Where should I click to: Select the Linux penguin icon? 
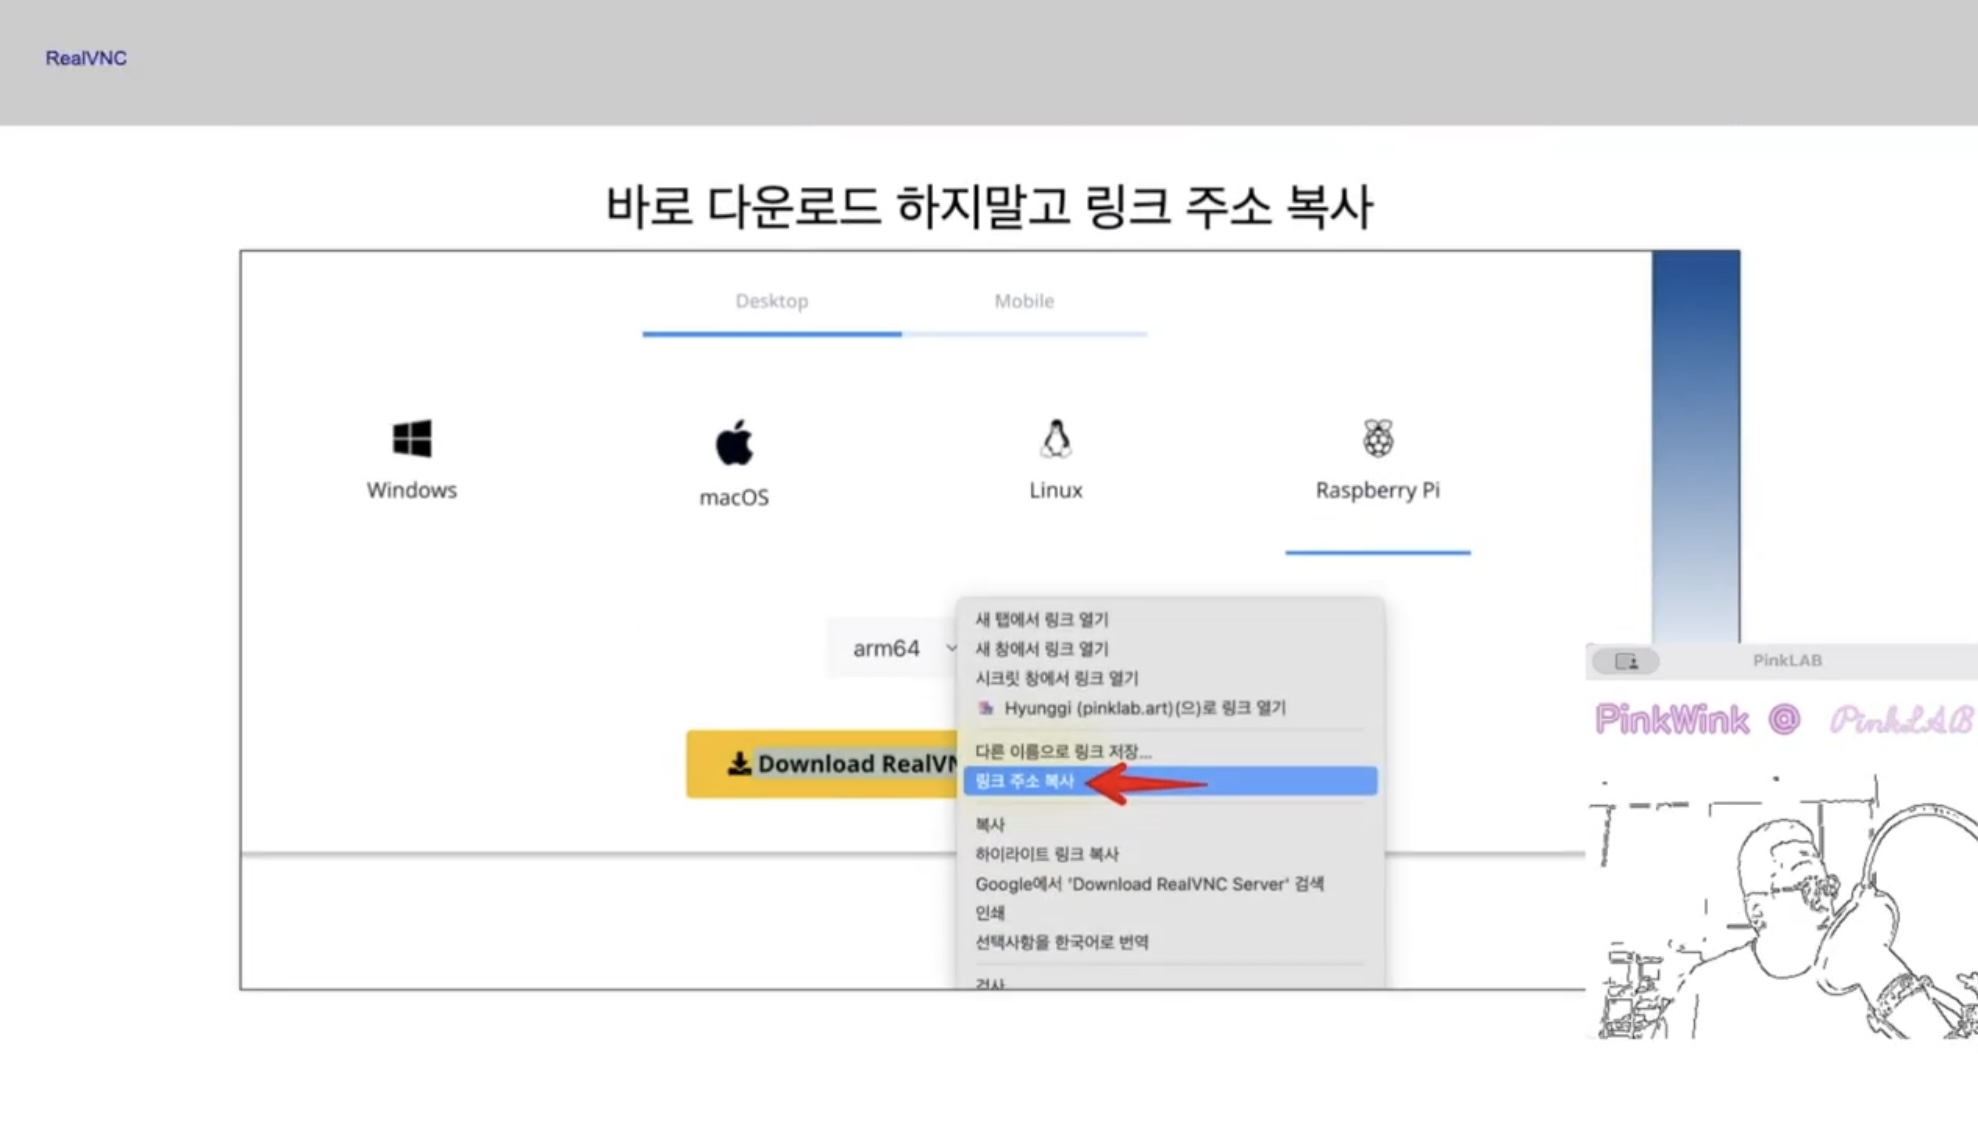point(1055,438)
